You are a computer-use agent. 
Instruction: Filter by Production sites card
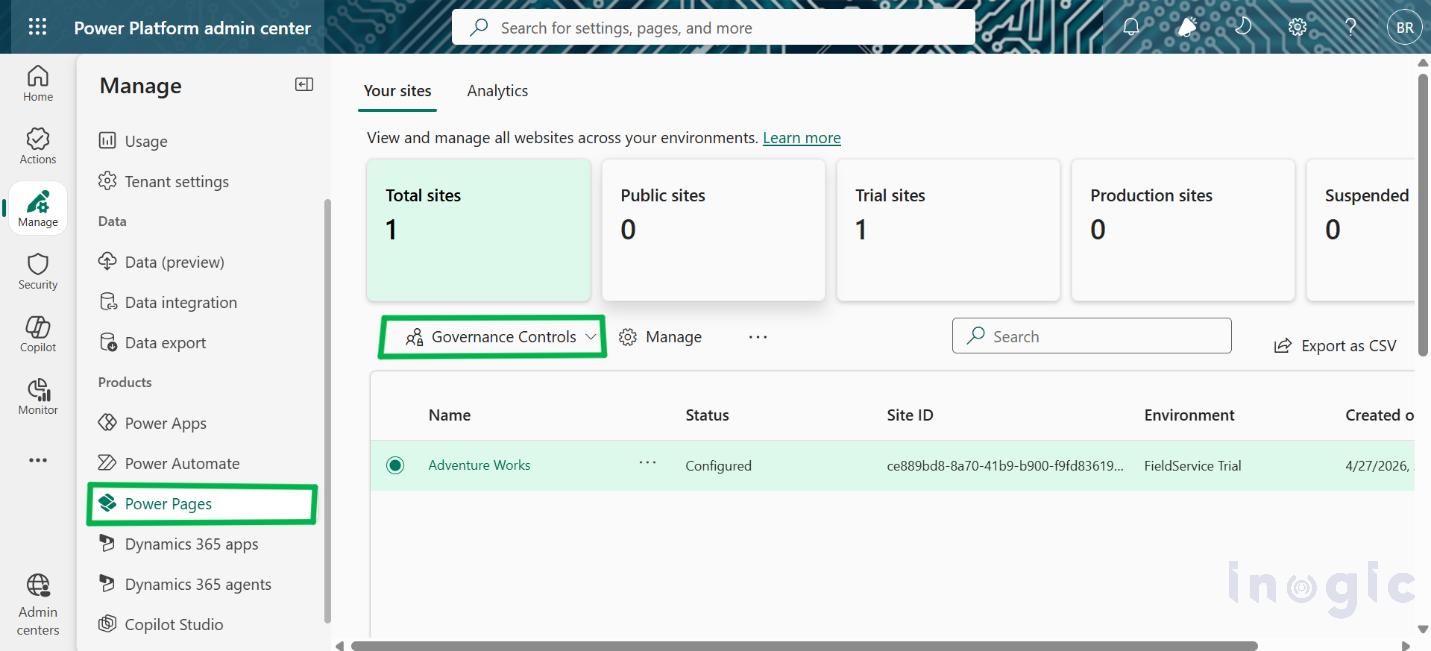[x=1183, y=230]
